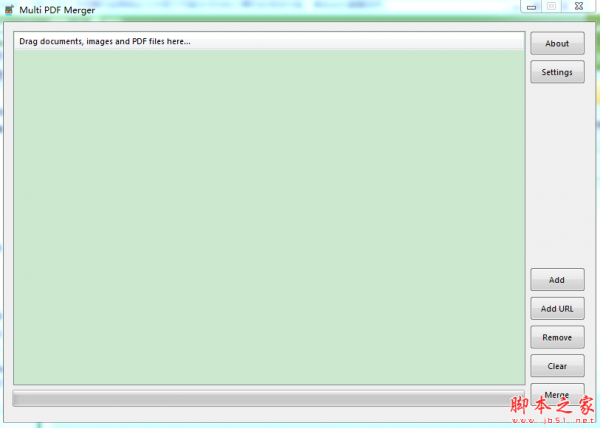Clear the file list
The image size is (600, 428).
[x=557, y=366]
